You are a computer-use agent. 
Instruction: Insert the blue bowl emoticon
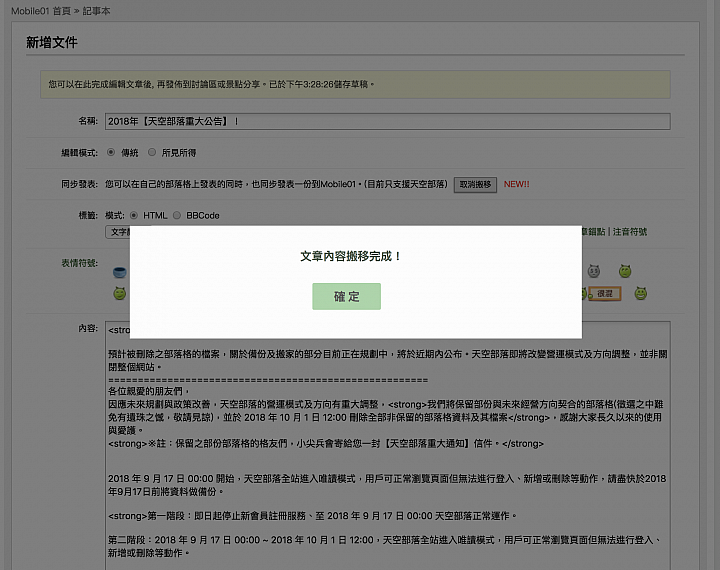pos(119,272)
